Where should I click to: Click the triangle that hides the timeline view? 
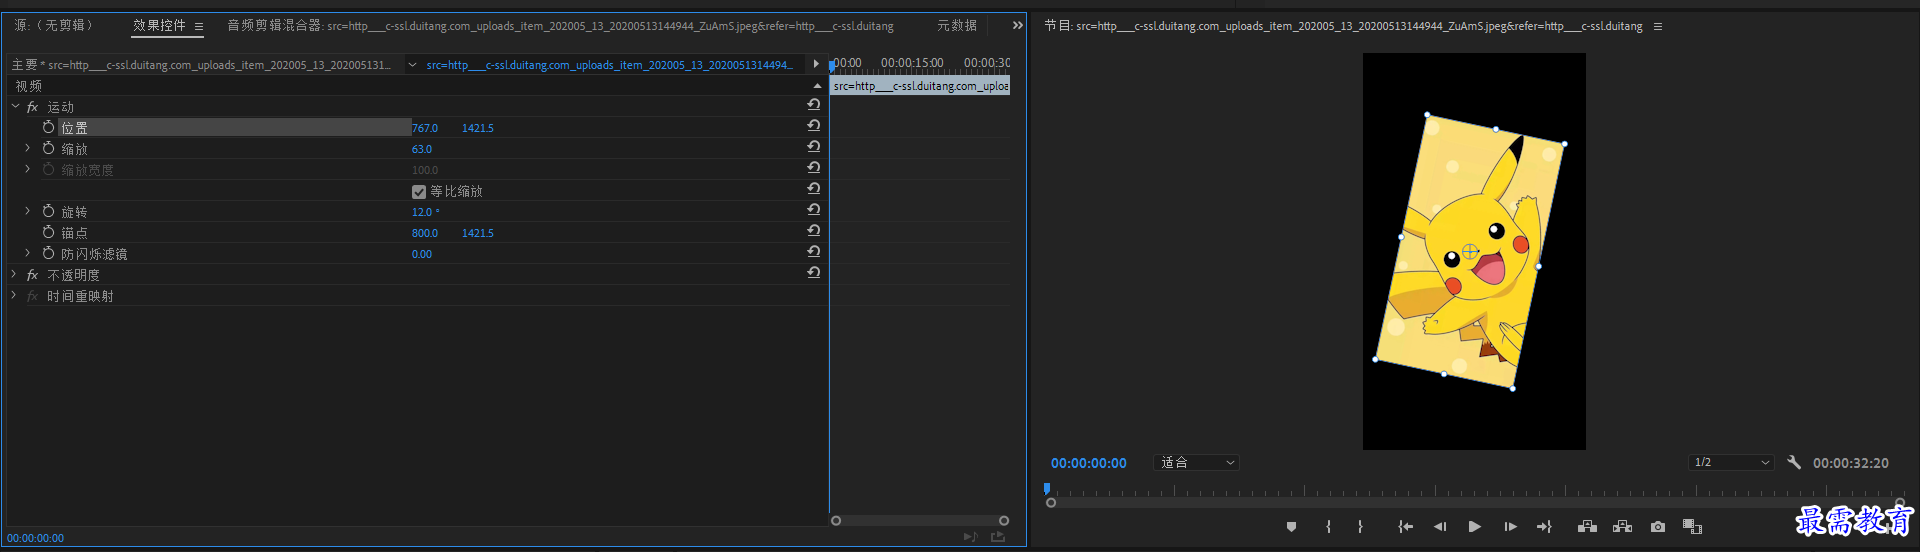[816, 63]
